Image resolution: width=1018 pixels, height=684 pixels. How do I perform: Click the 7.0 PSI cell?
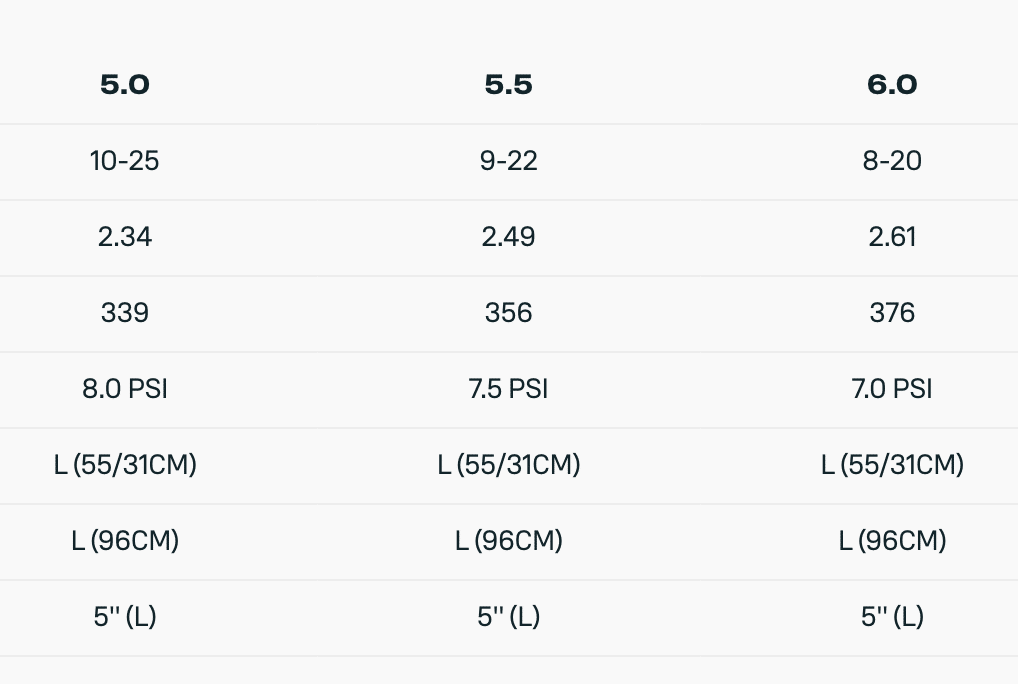892,389
